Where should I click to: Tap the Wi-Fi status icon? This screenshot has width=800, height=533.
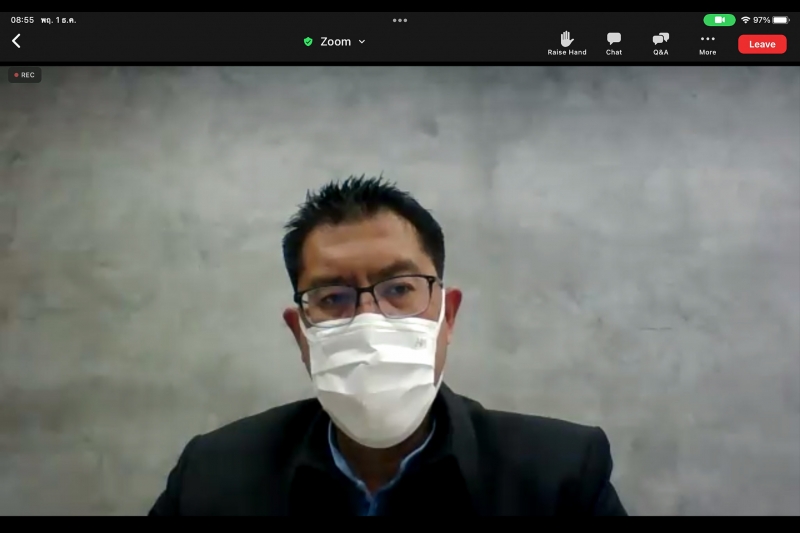pos(746,20)
